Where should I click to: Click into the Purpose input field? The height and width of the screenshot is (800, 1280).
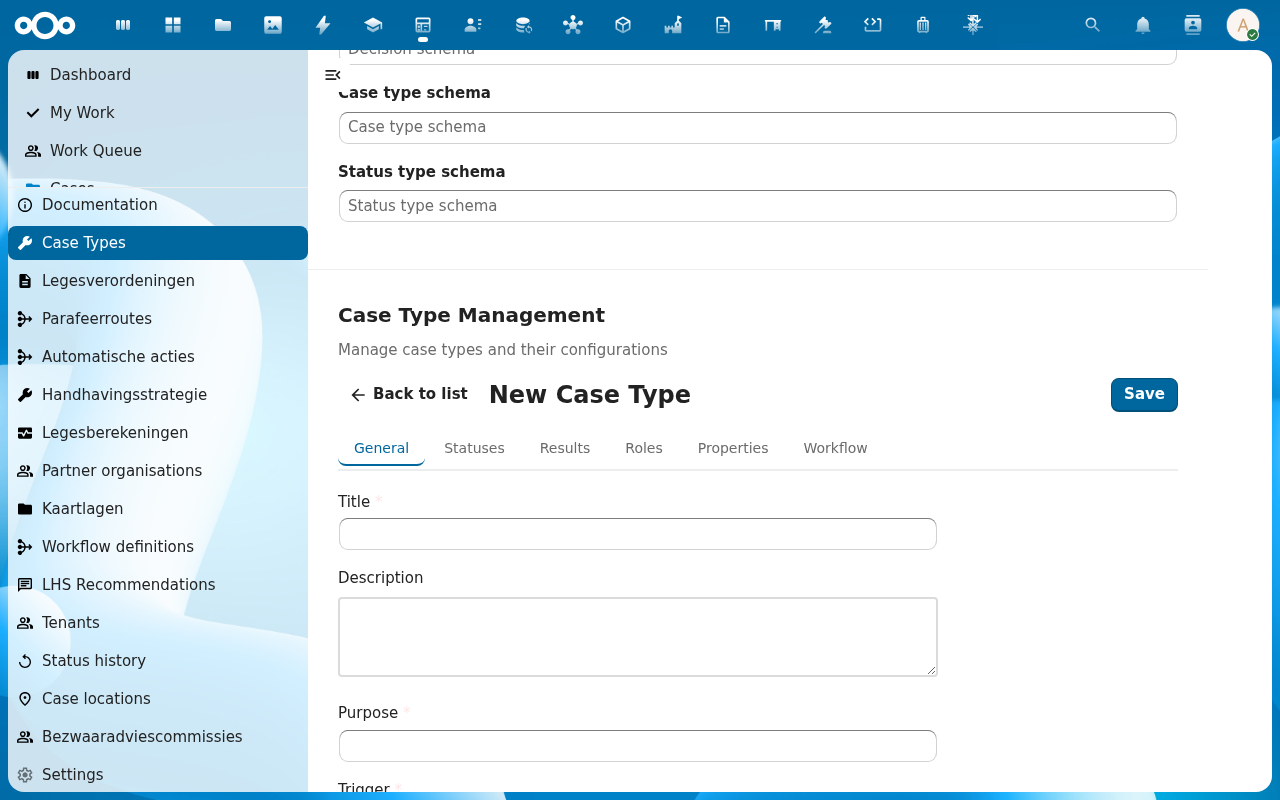pos(638,746)
